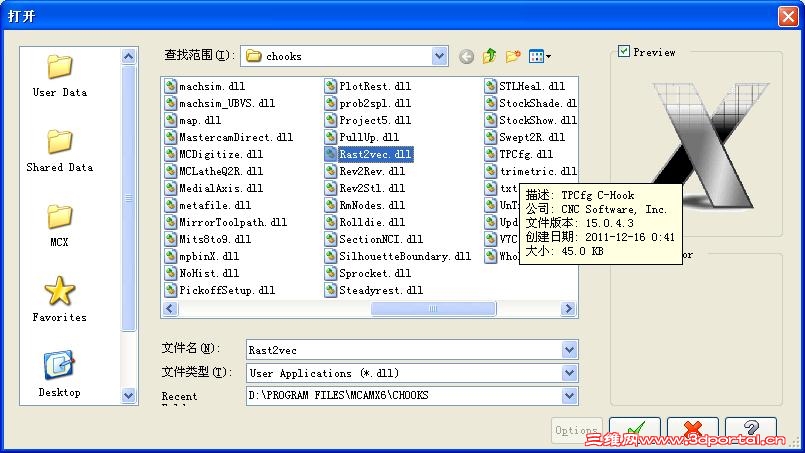
Task: Open the User Data folder shortcut
Action: (60, 76)
